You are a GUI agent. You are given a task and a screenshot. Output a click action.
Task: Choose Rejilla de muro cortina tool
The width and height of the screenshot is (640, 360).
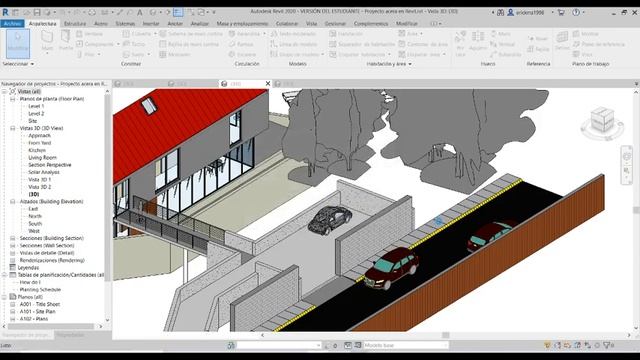(189, 44)
